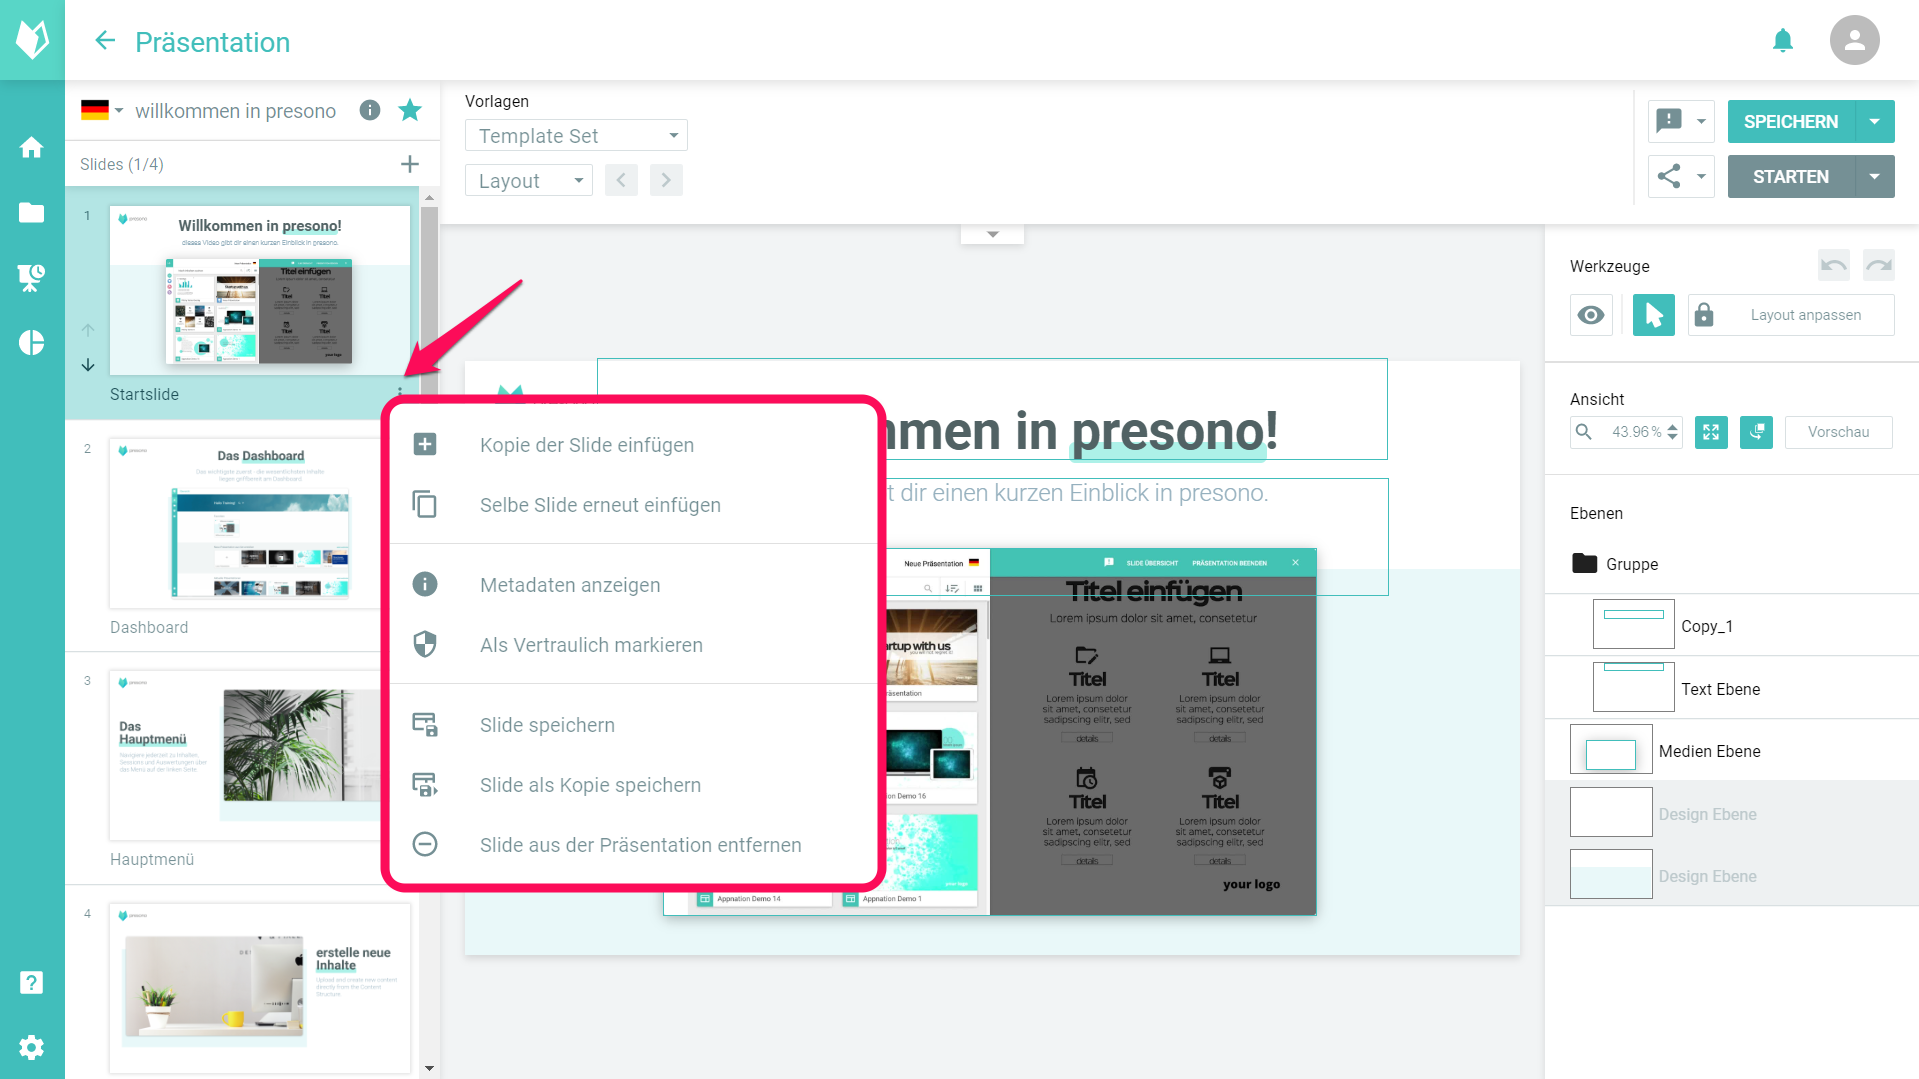Select the erstelle neue Inhalte slide

260,988
